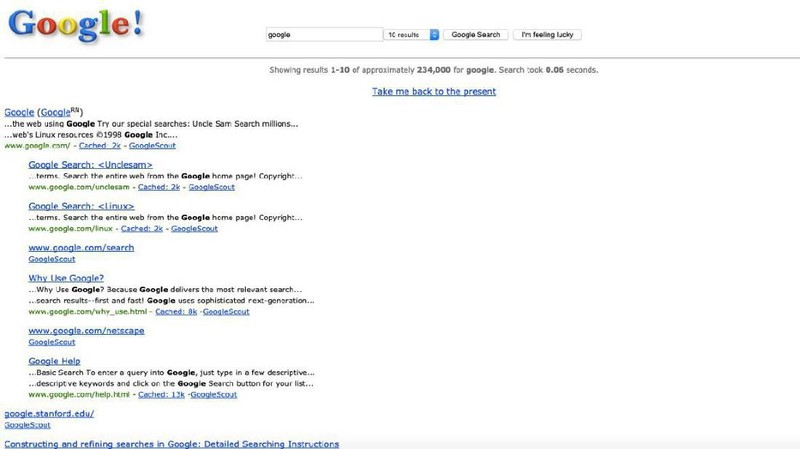Click the search query input field

point(324,34)
